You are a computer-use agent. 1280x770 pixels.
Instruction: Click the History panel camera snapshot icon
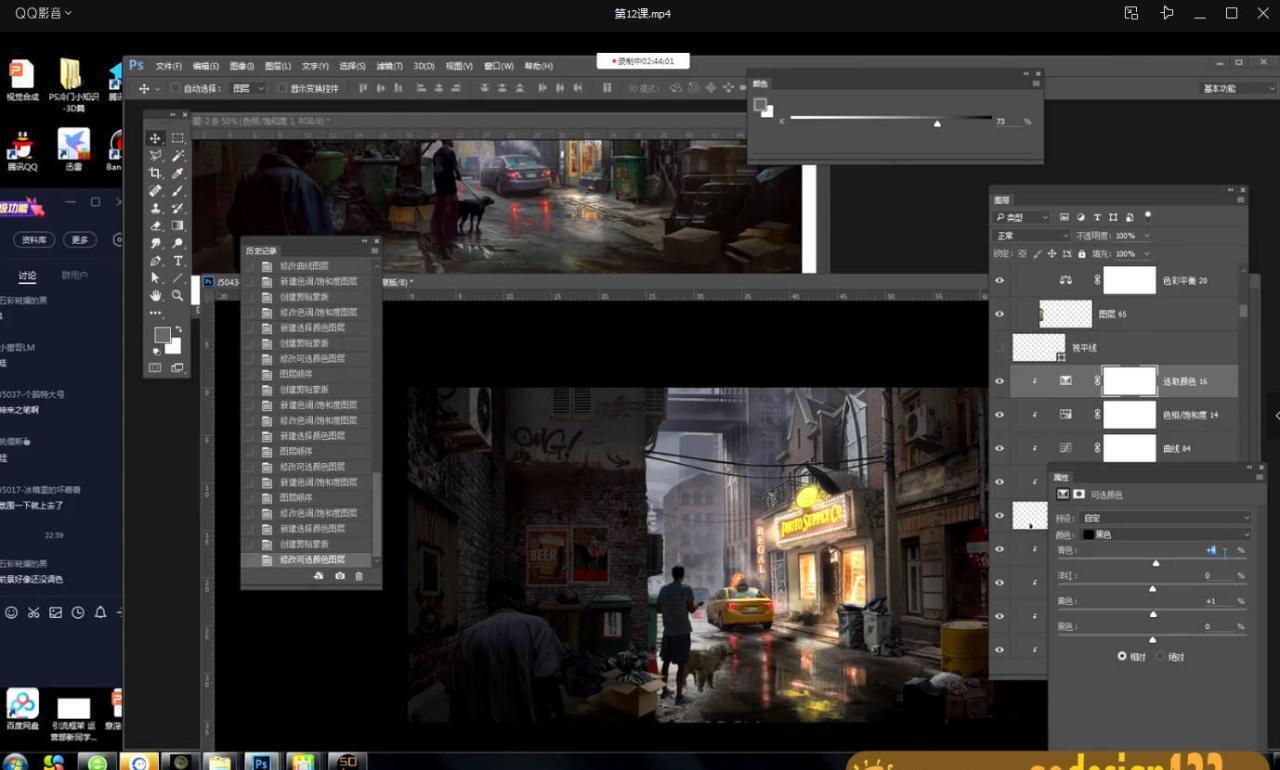(x=340, y=576)
